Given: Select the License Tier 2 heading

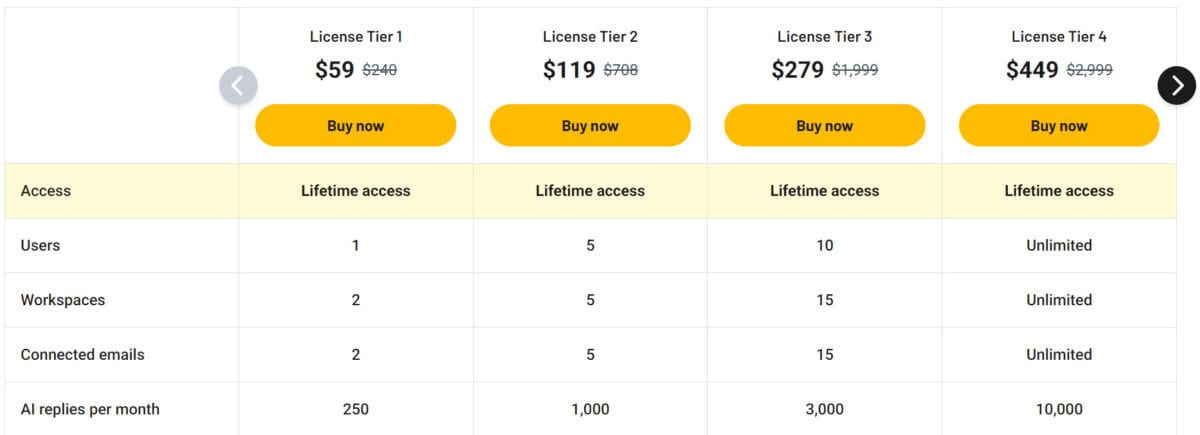Looking at the screenshot, I should (590, 37).
